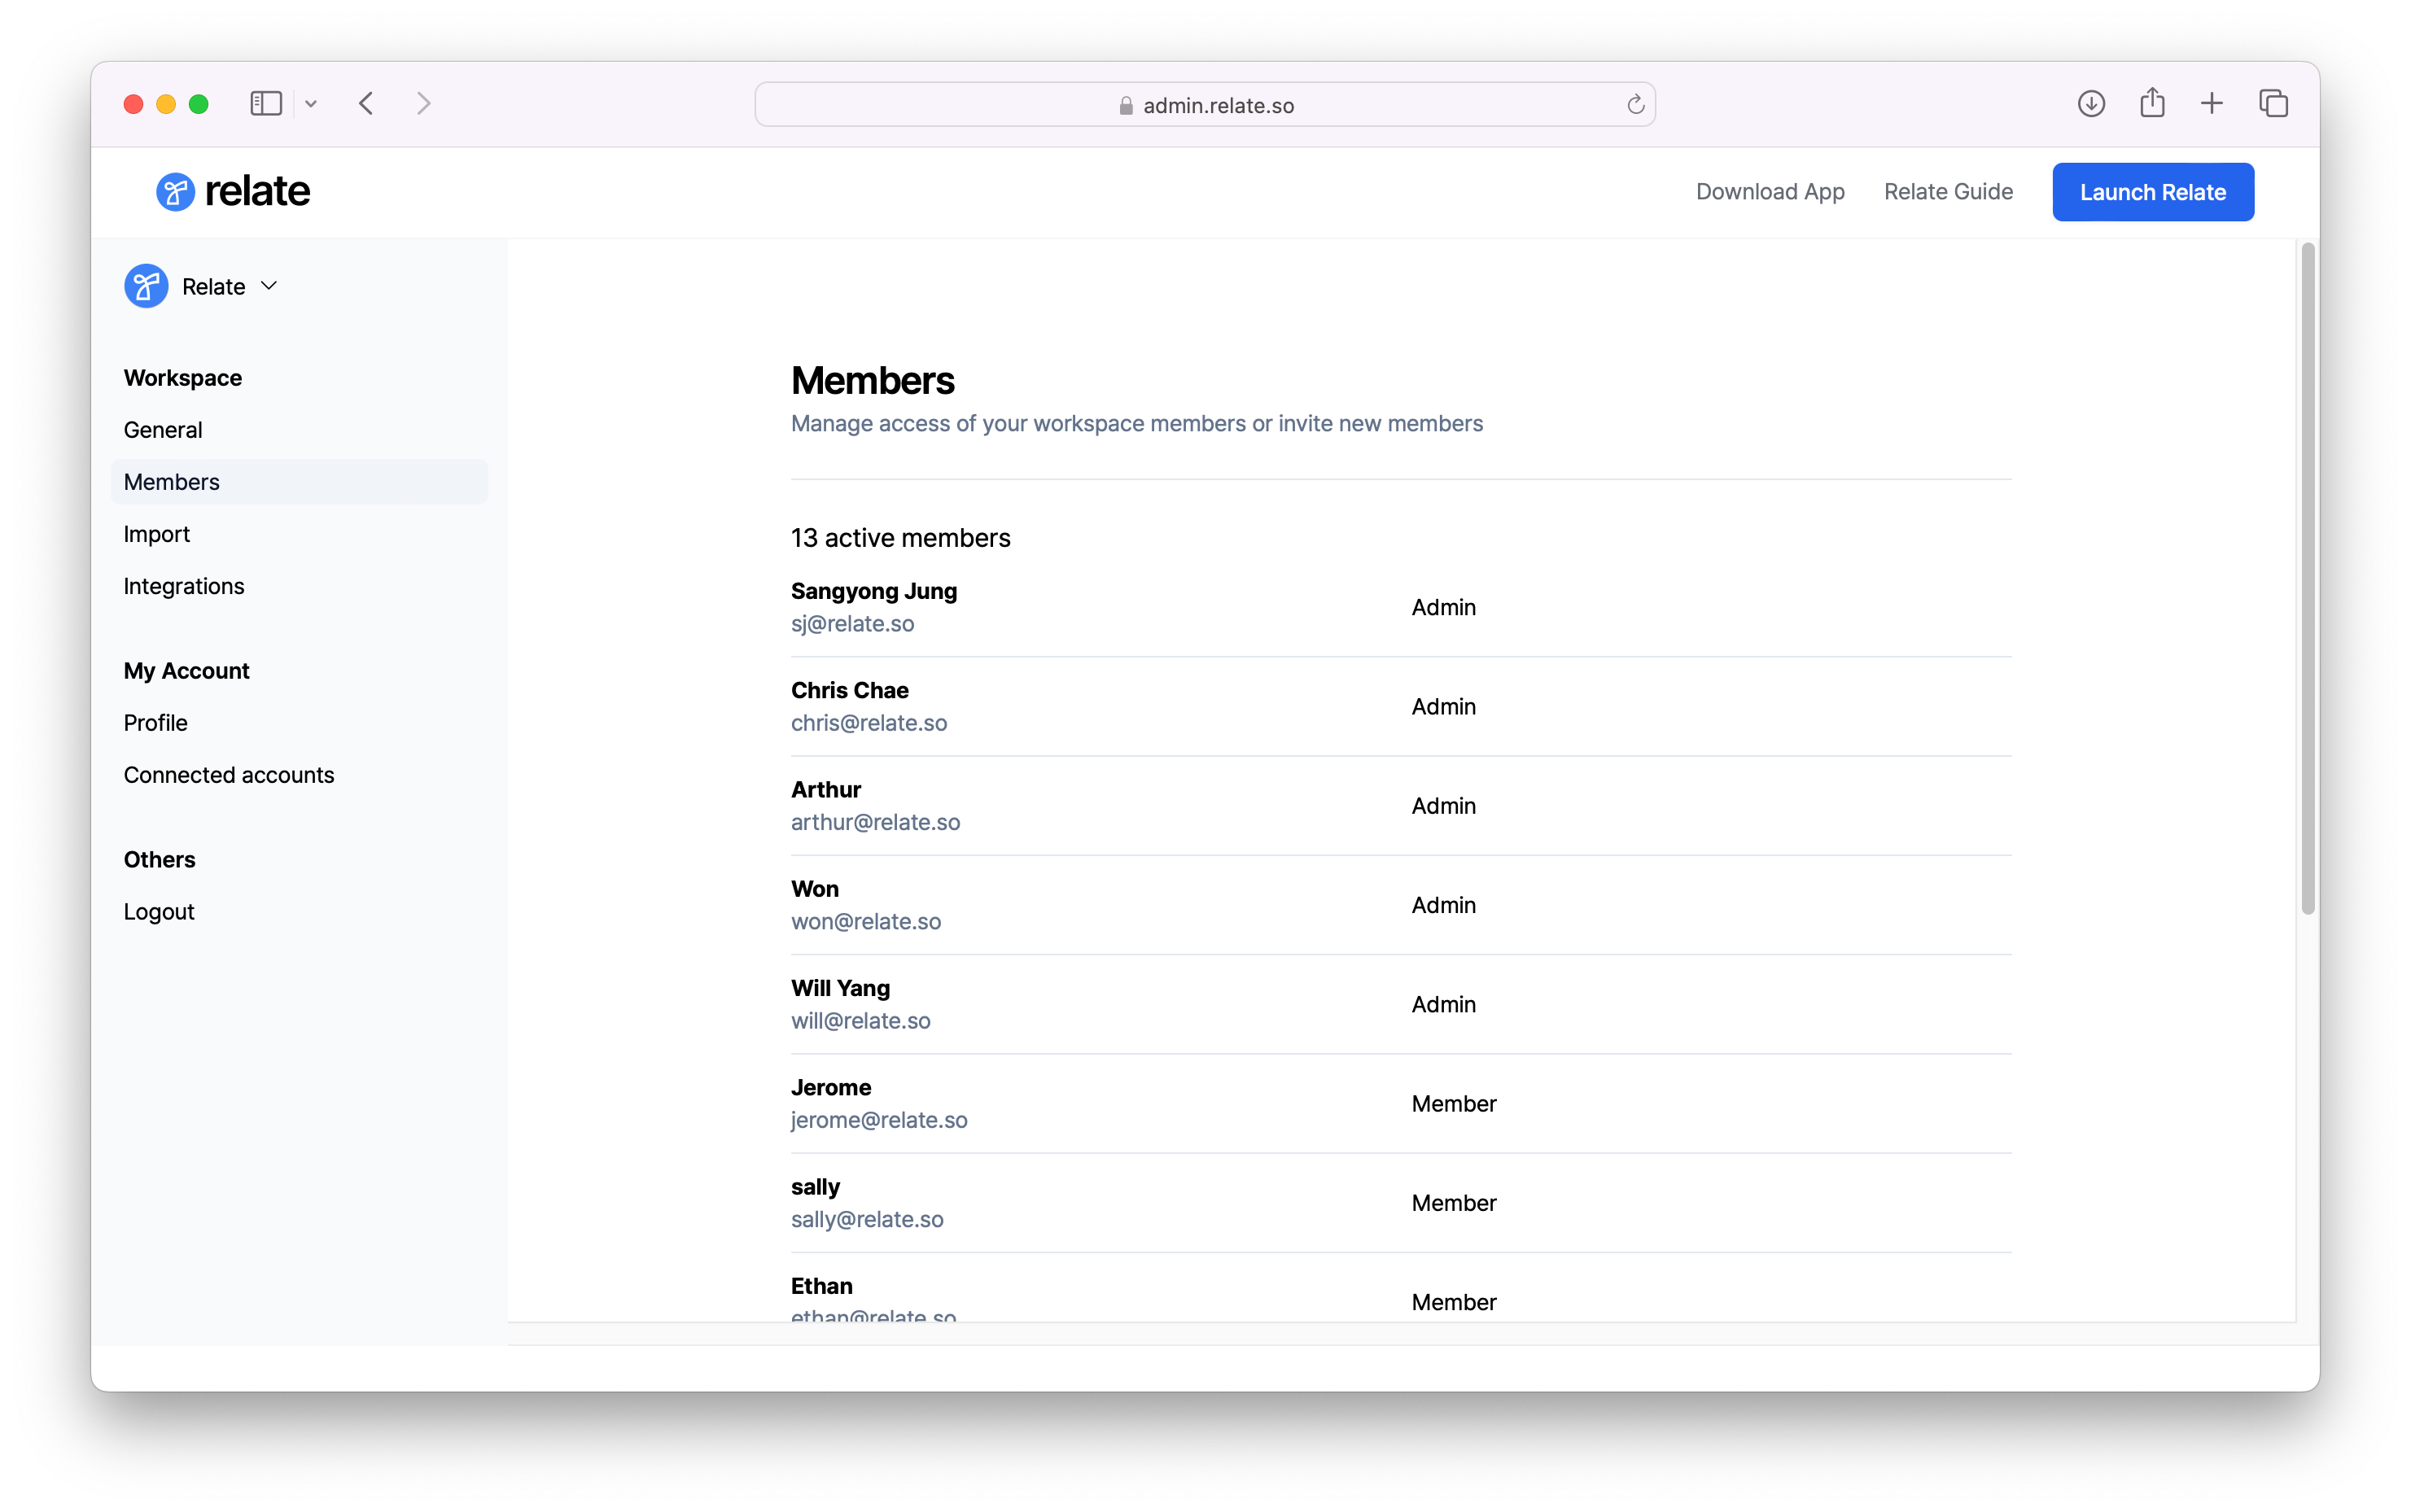Open a new tab with plus icon
The width and height of the screenshot is (2411, 1512).
[x=2212, y=104]
